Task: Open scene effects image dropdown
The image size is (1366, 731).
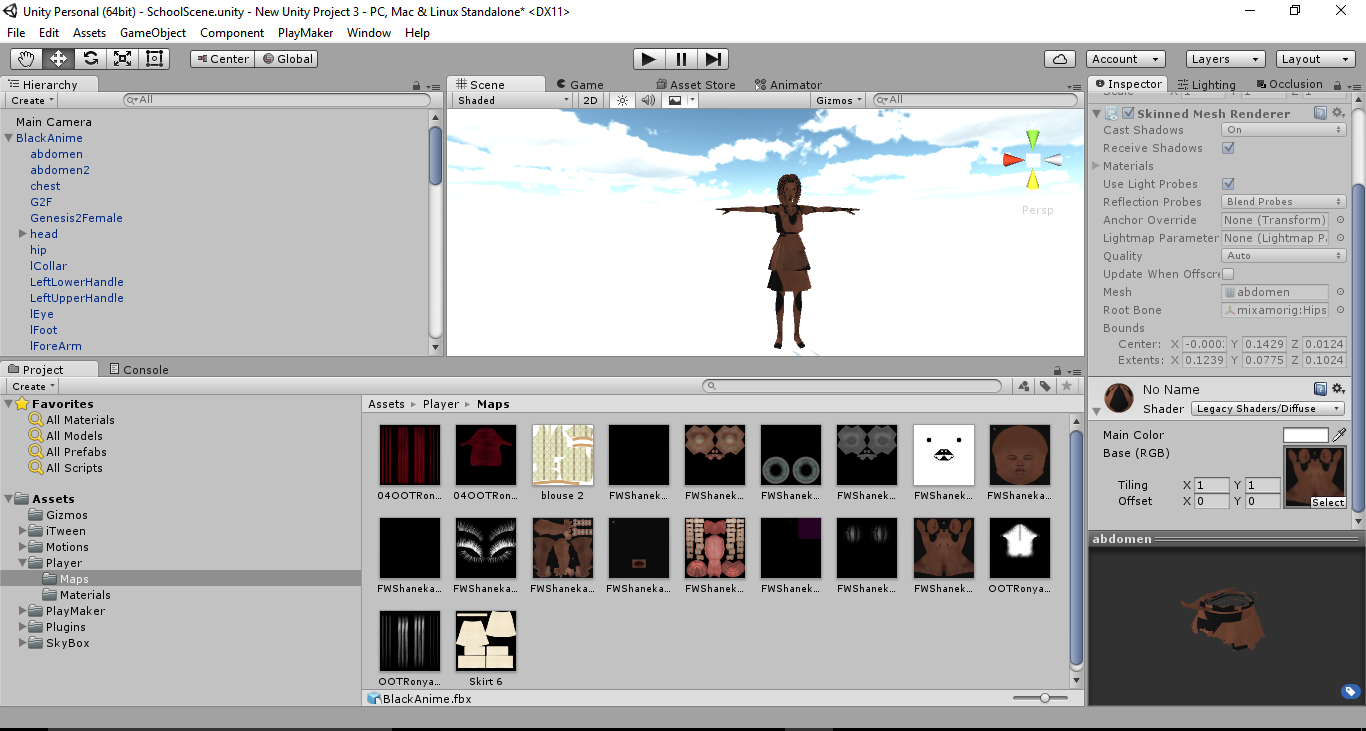Action: (679, 100)
